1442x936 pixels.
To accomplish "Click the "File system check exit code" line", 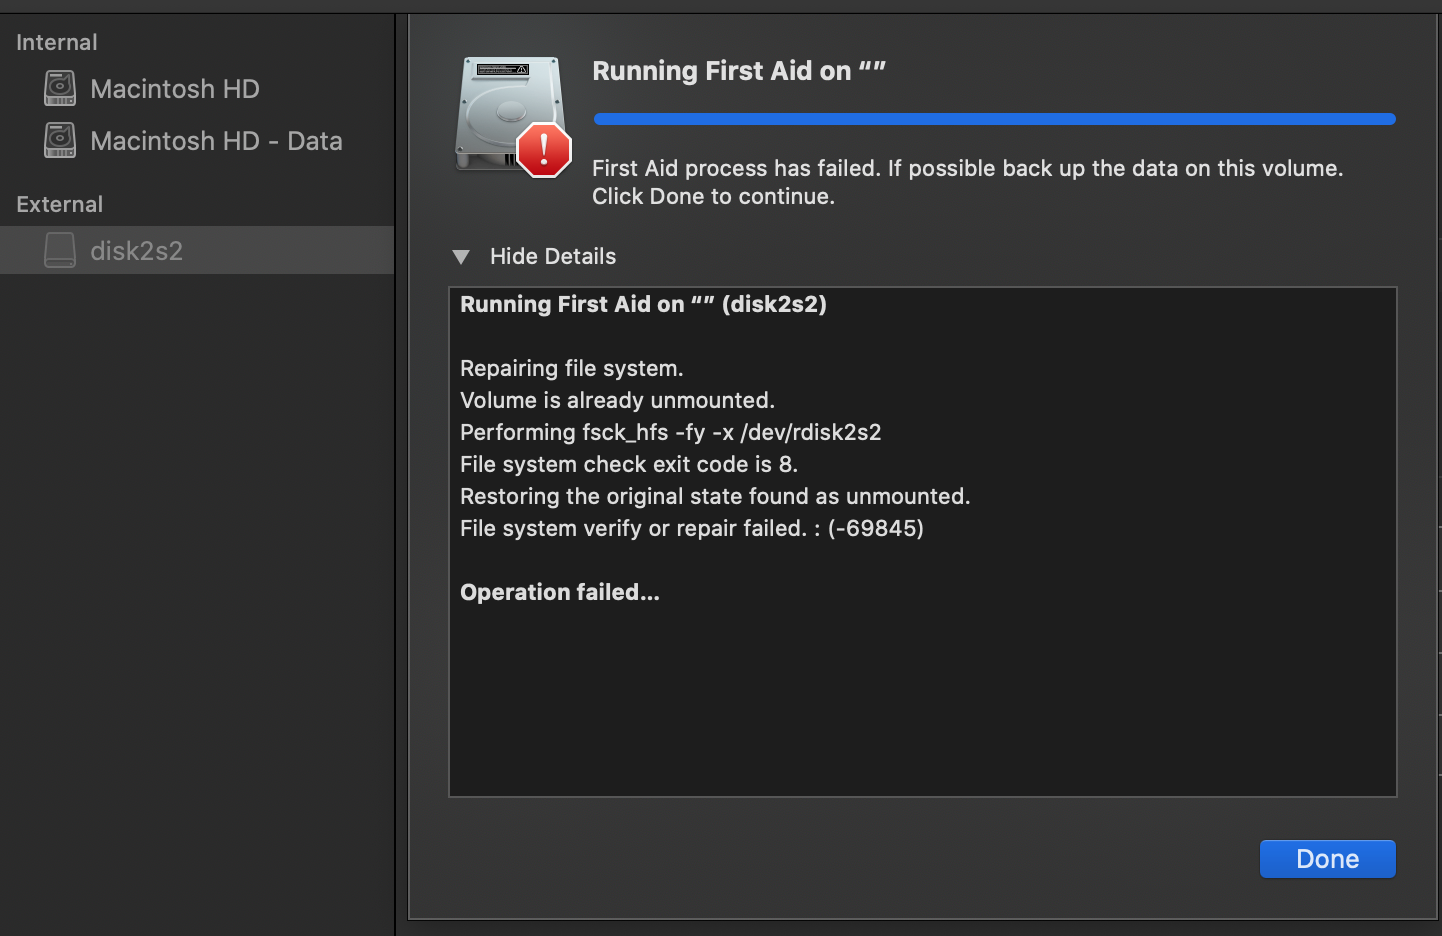I will (628, 464).
